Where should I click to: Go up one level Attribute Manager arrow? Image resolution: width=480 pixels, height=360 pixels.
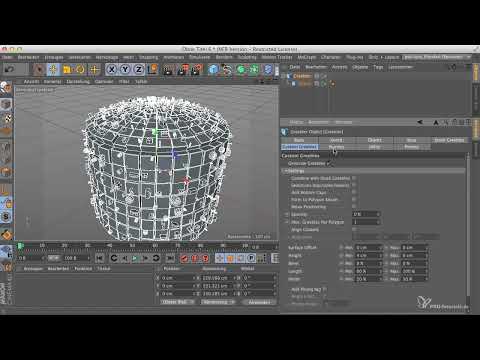436,122
